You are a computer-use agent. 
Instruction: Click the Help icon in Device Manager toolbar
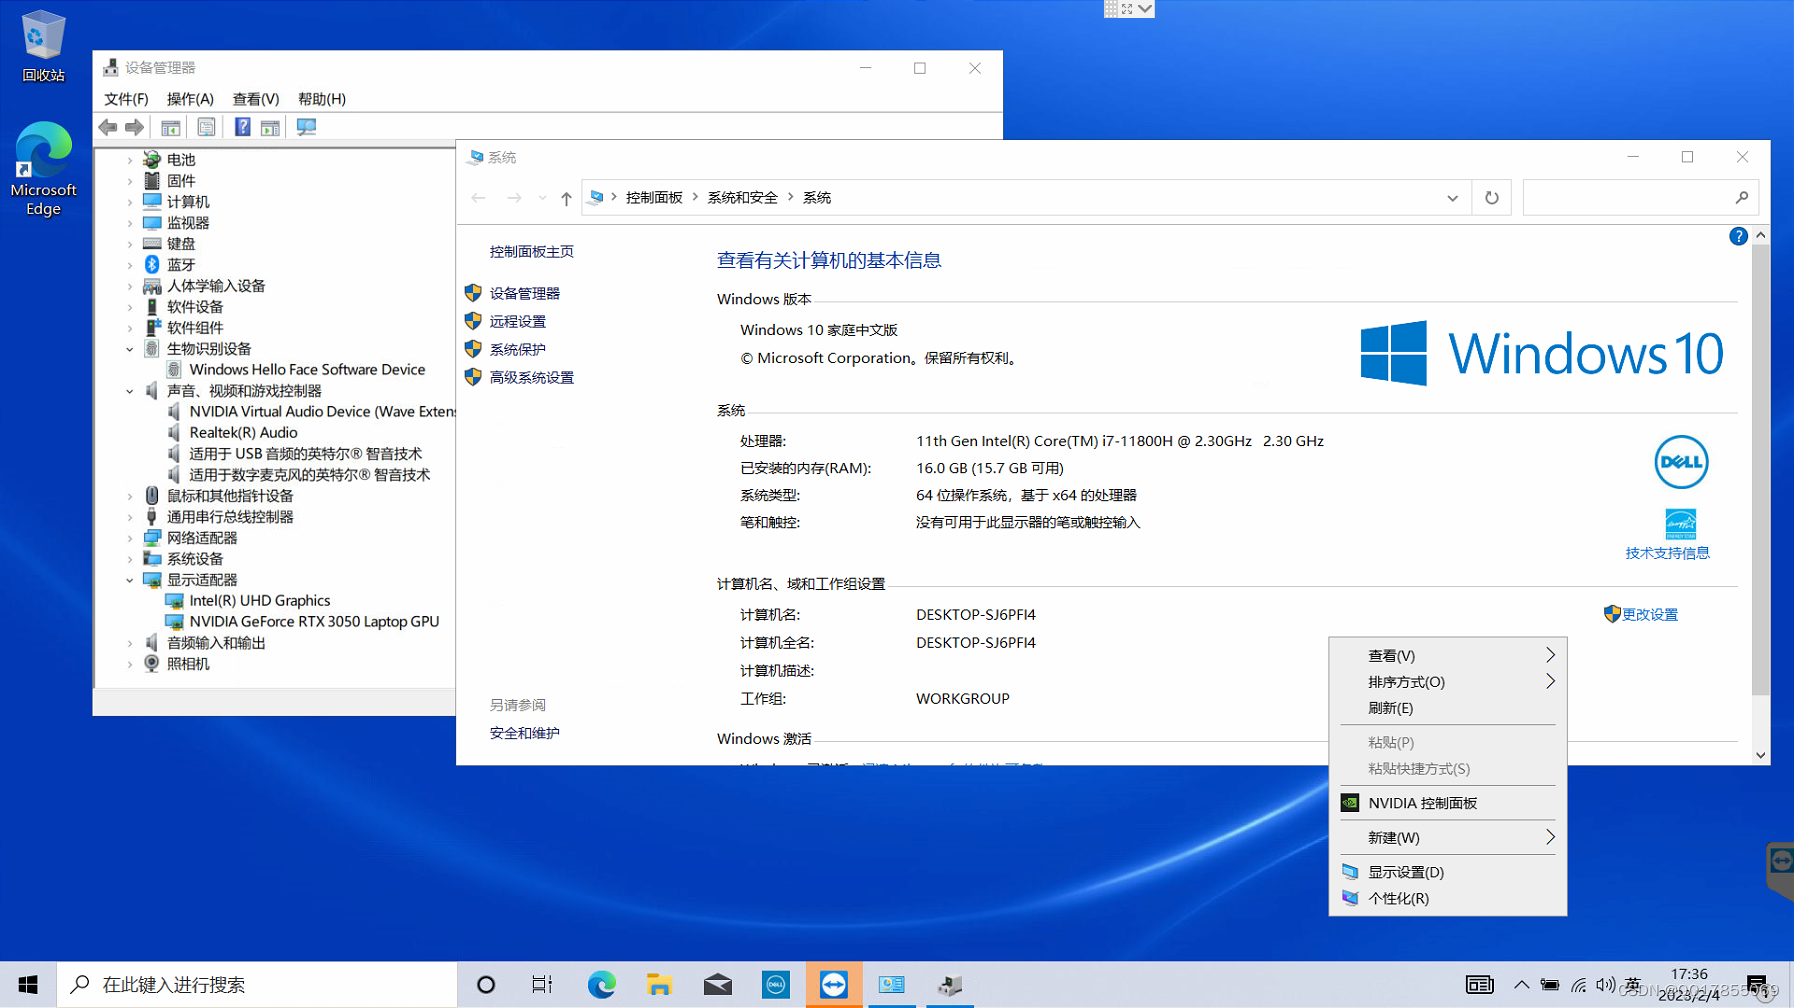tap(242, 127)
